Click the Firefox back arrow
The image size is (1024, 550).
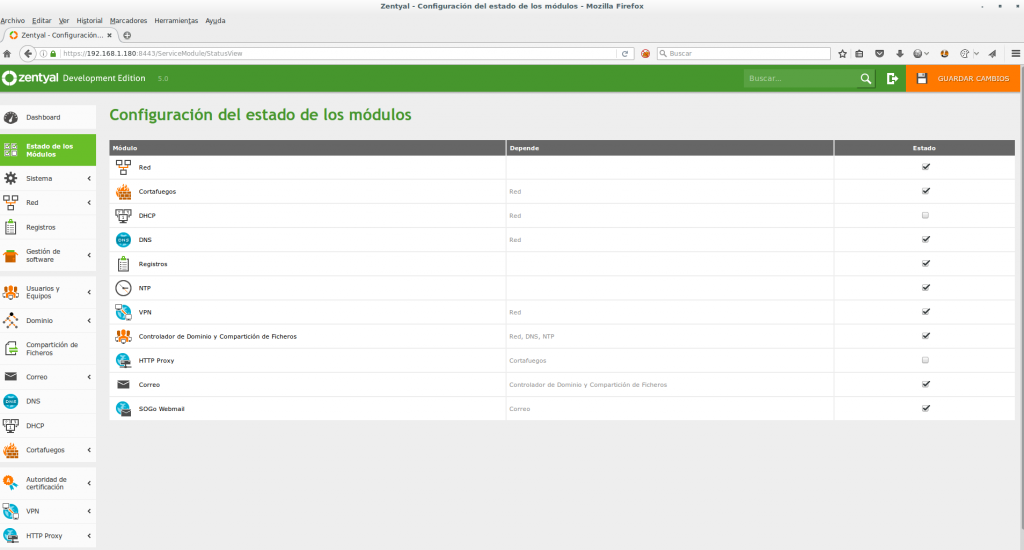[27, 54]
